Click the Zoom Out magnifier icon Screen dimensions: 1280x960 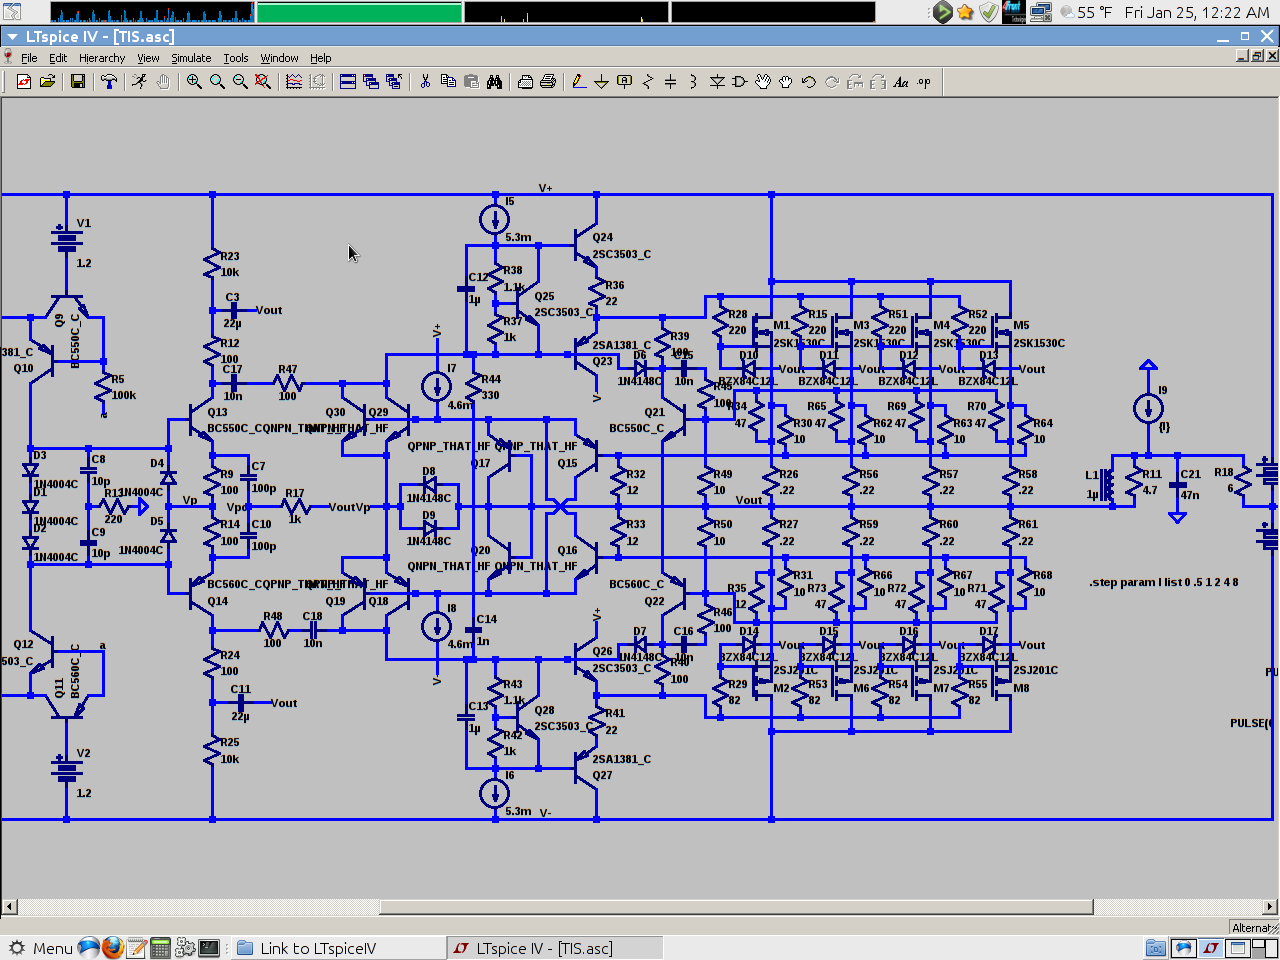240,82
